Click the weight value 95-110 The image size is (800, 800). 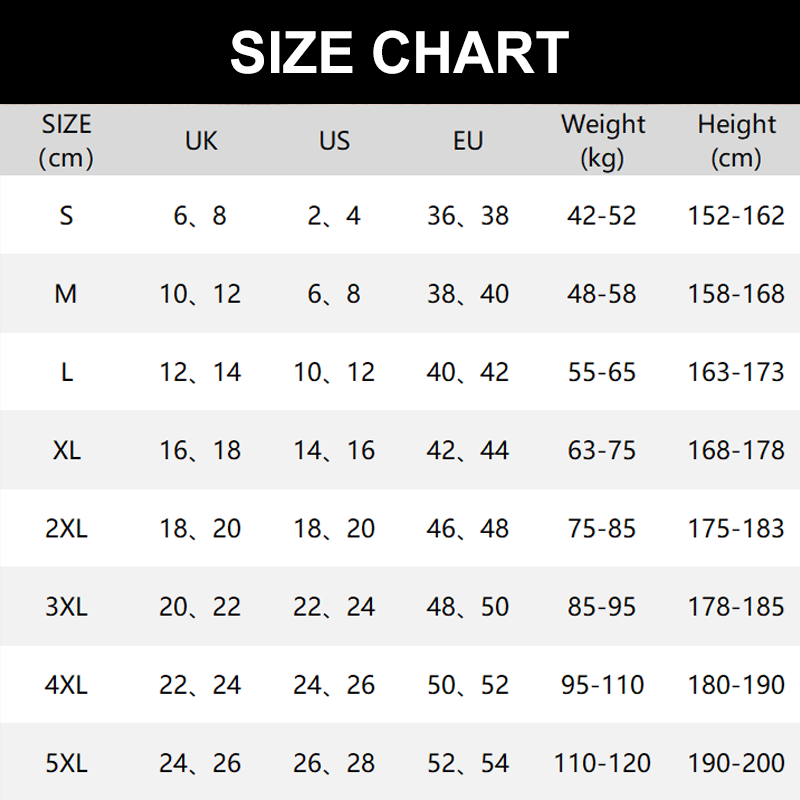(602, 686)
